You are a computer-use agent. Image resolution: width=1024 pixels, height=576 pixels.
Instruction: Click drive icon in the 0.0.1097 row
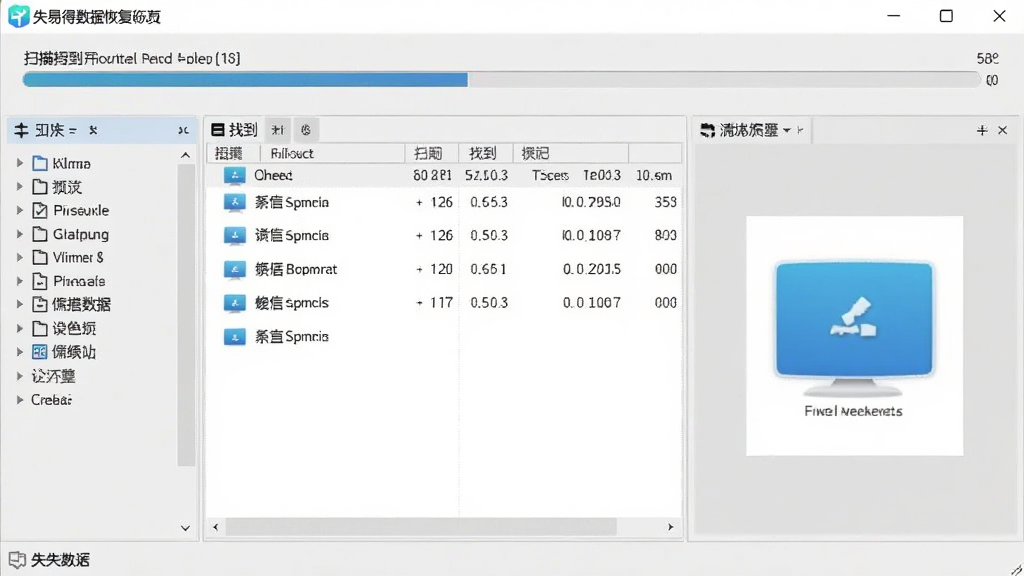(x=234, y=235)
